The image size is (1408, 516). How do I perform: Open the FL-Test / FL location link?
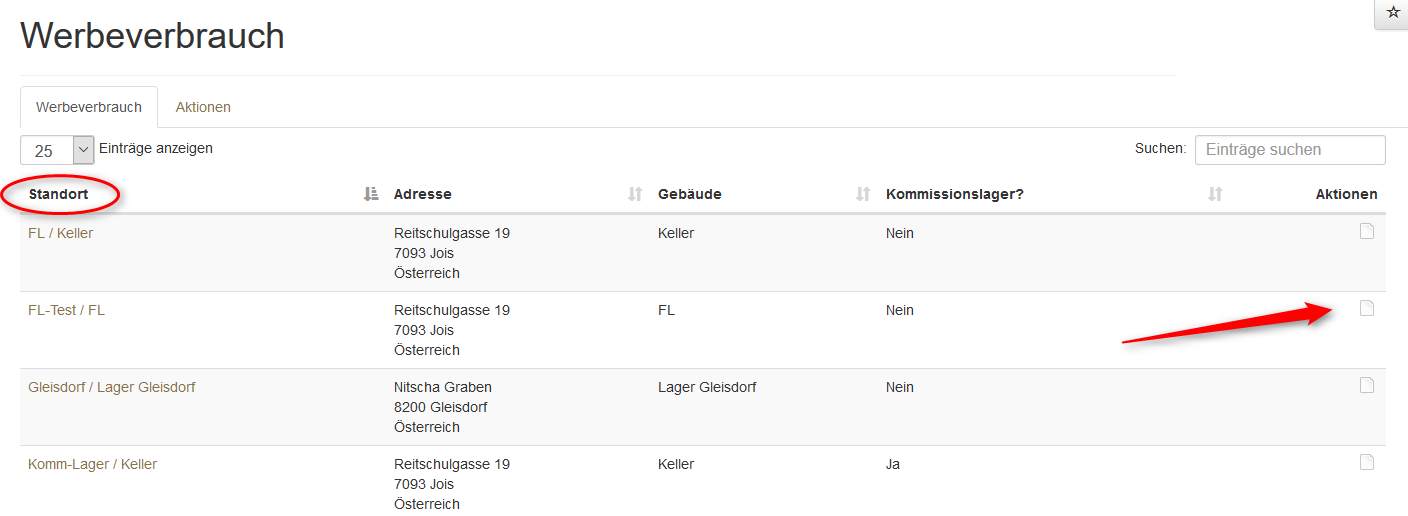pyautogui.click(x=66, y=310)
